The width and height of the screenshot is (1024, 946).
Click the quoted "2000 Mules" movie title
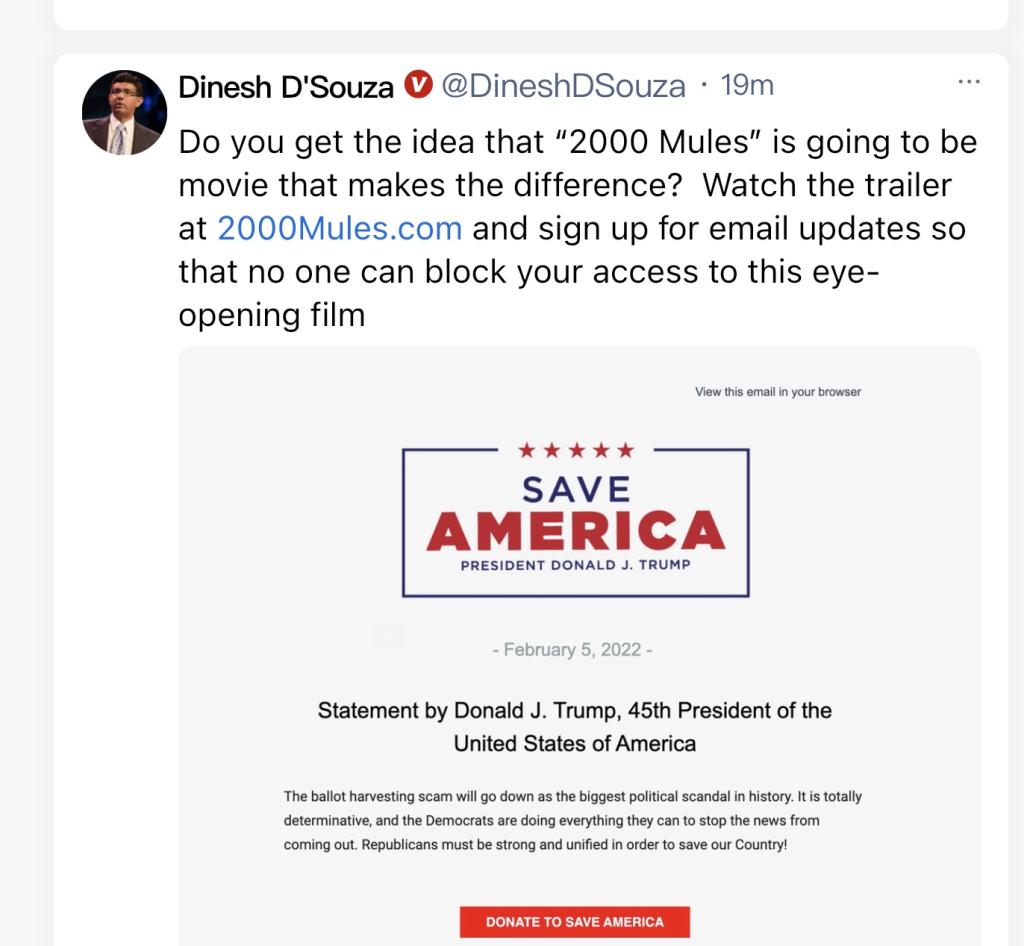(654, 142)
